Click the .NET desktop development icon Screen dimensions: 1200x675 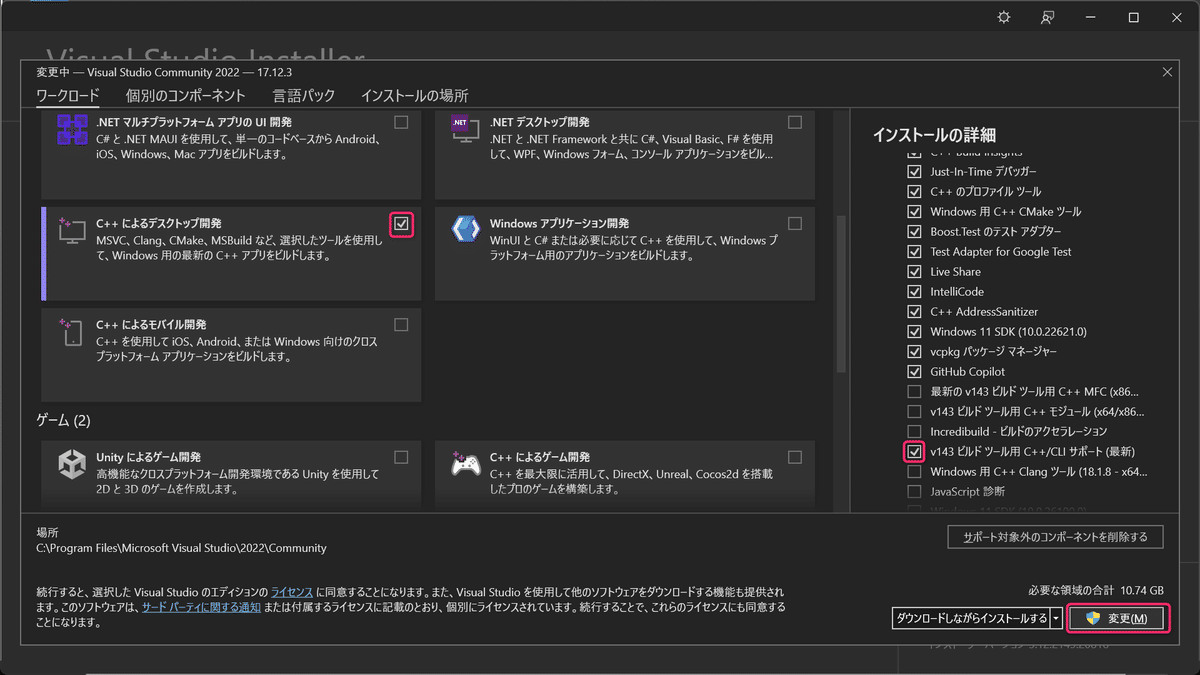coord(465,131)
